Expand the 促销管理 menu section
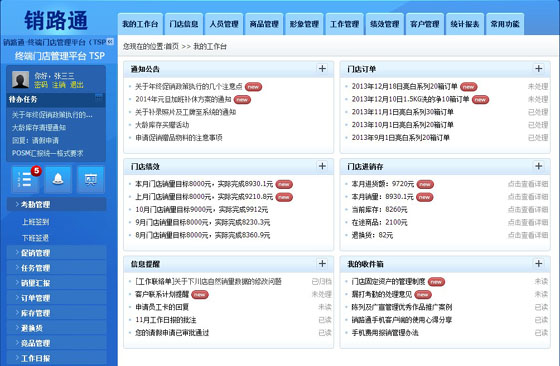Viewport: 560px width, 366px height. (56, 253)
